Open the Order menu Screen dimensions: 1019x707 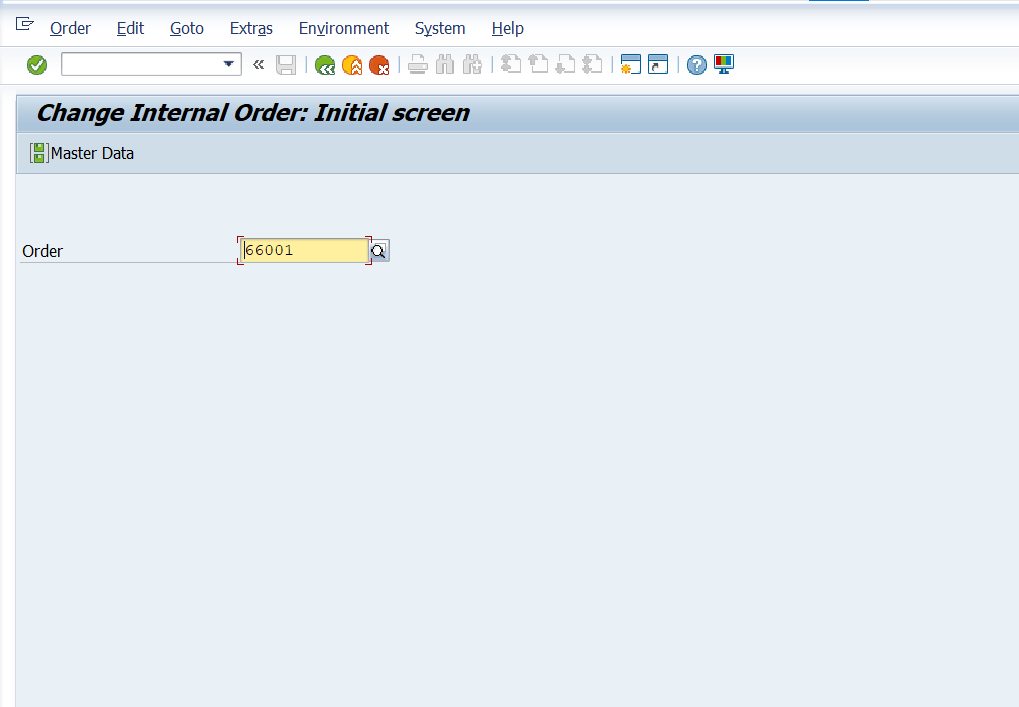tap(70, 29)
